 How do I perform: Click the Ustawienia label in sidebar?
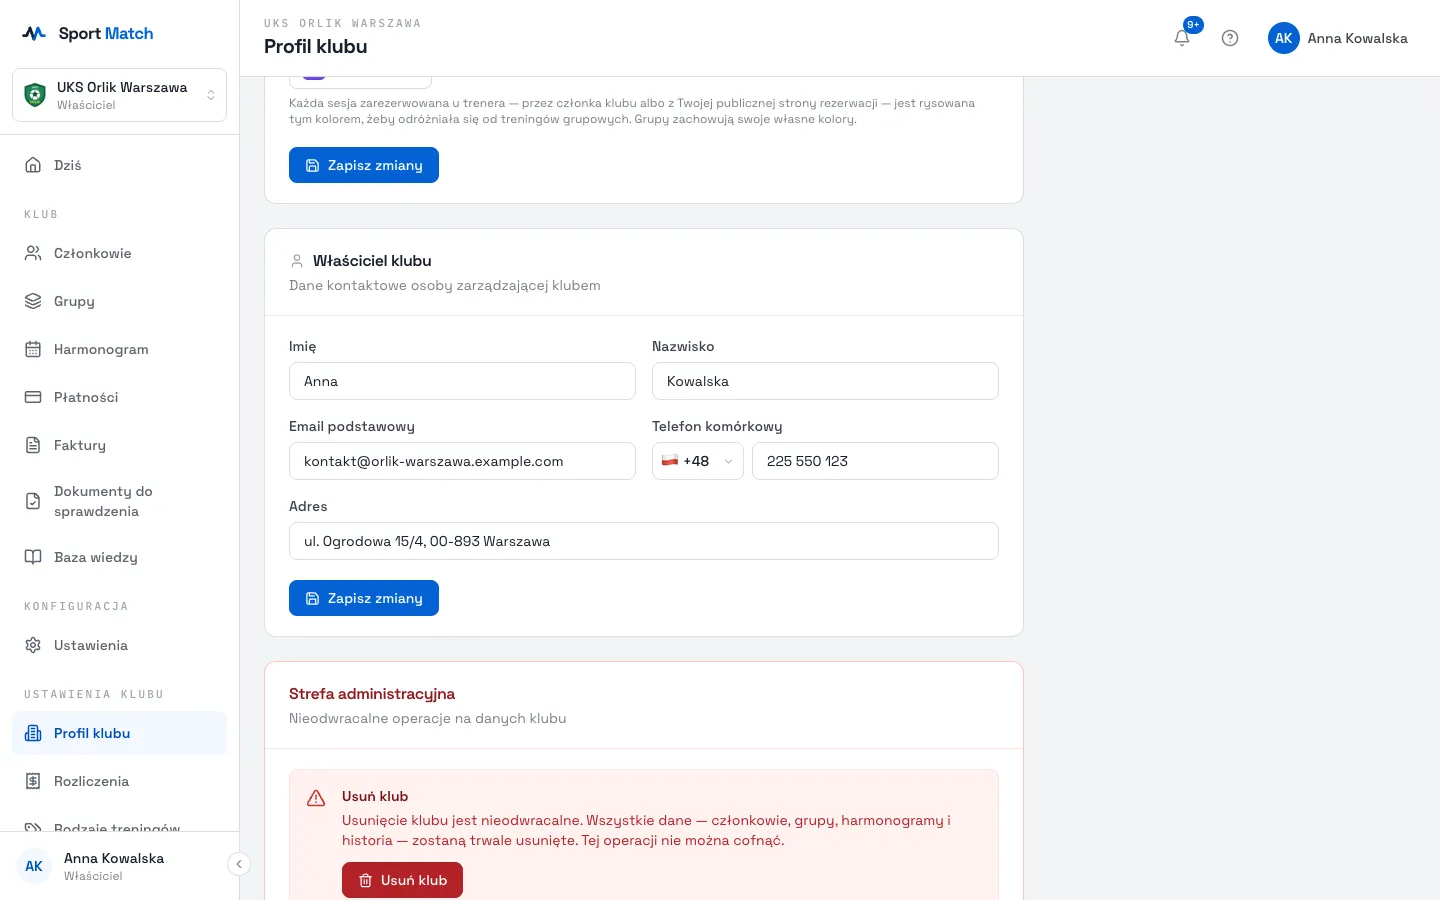pyautogui.click(x=91, y=645)
